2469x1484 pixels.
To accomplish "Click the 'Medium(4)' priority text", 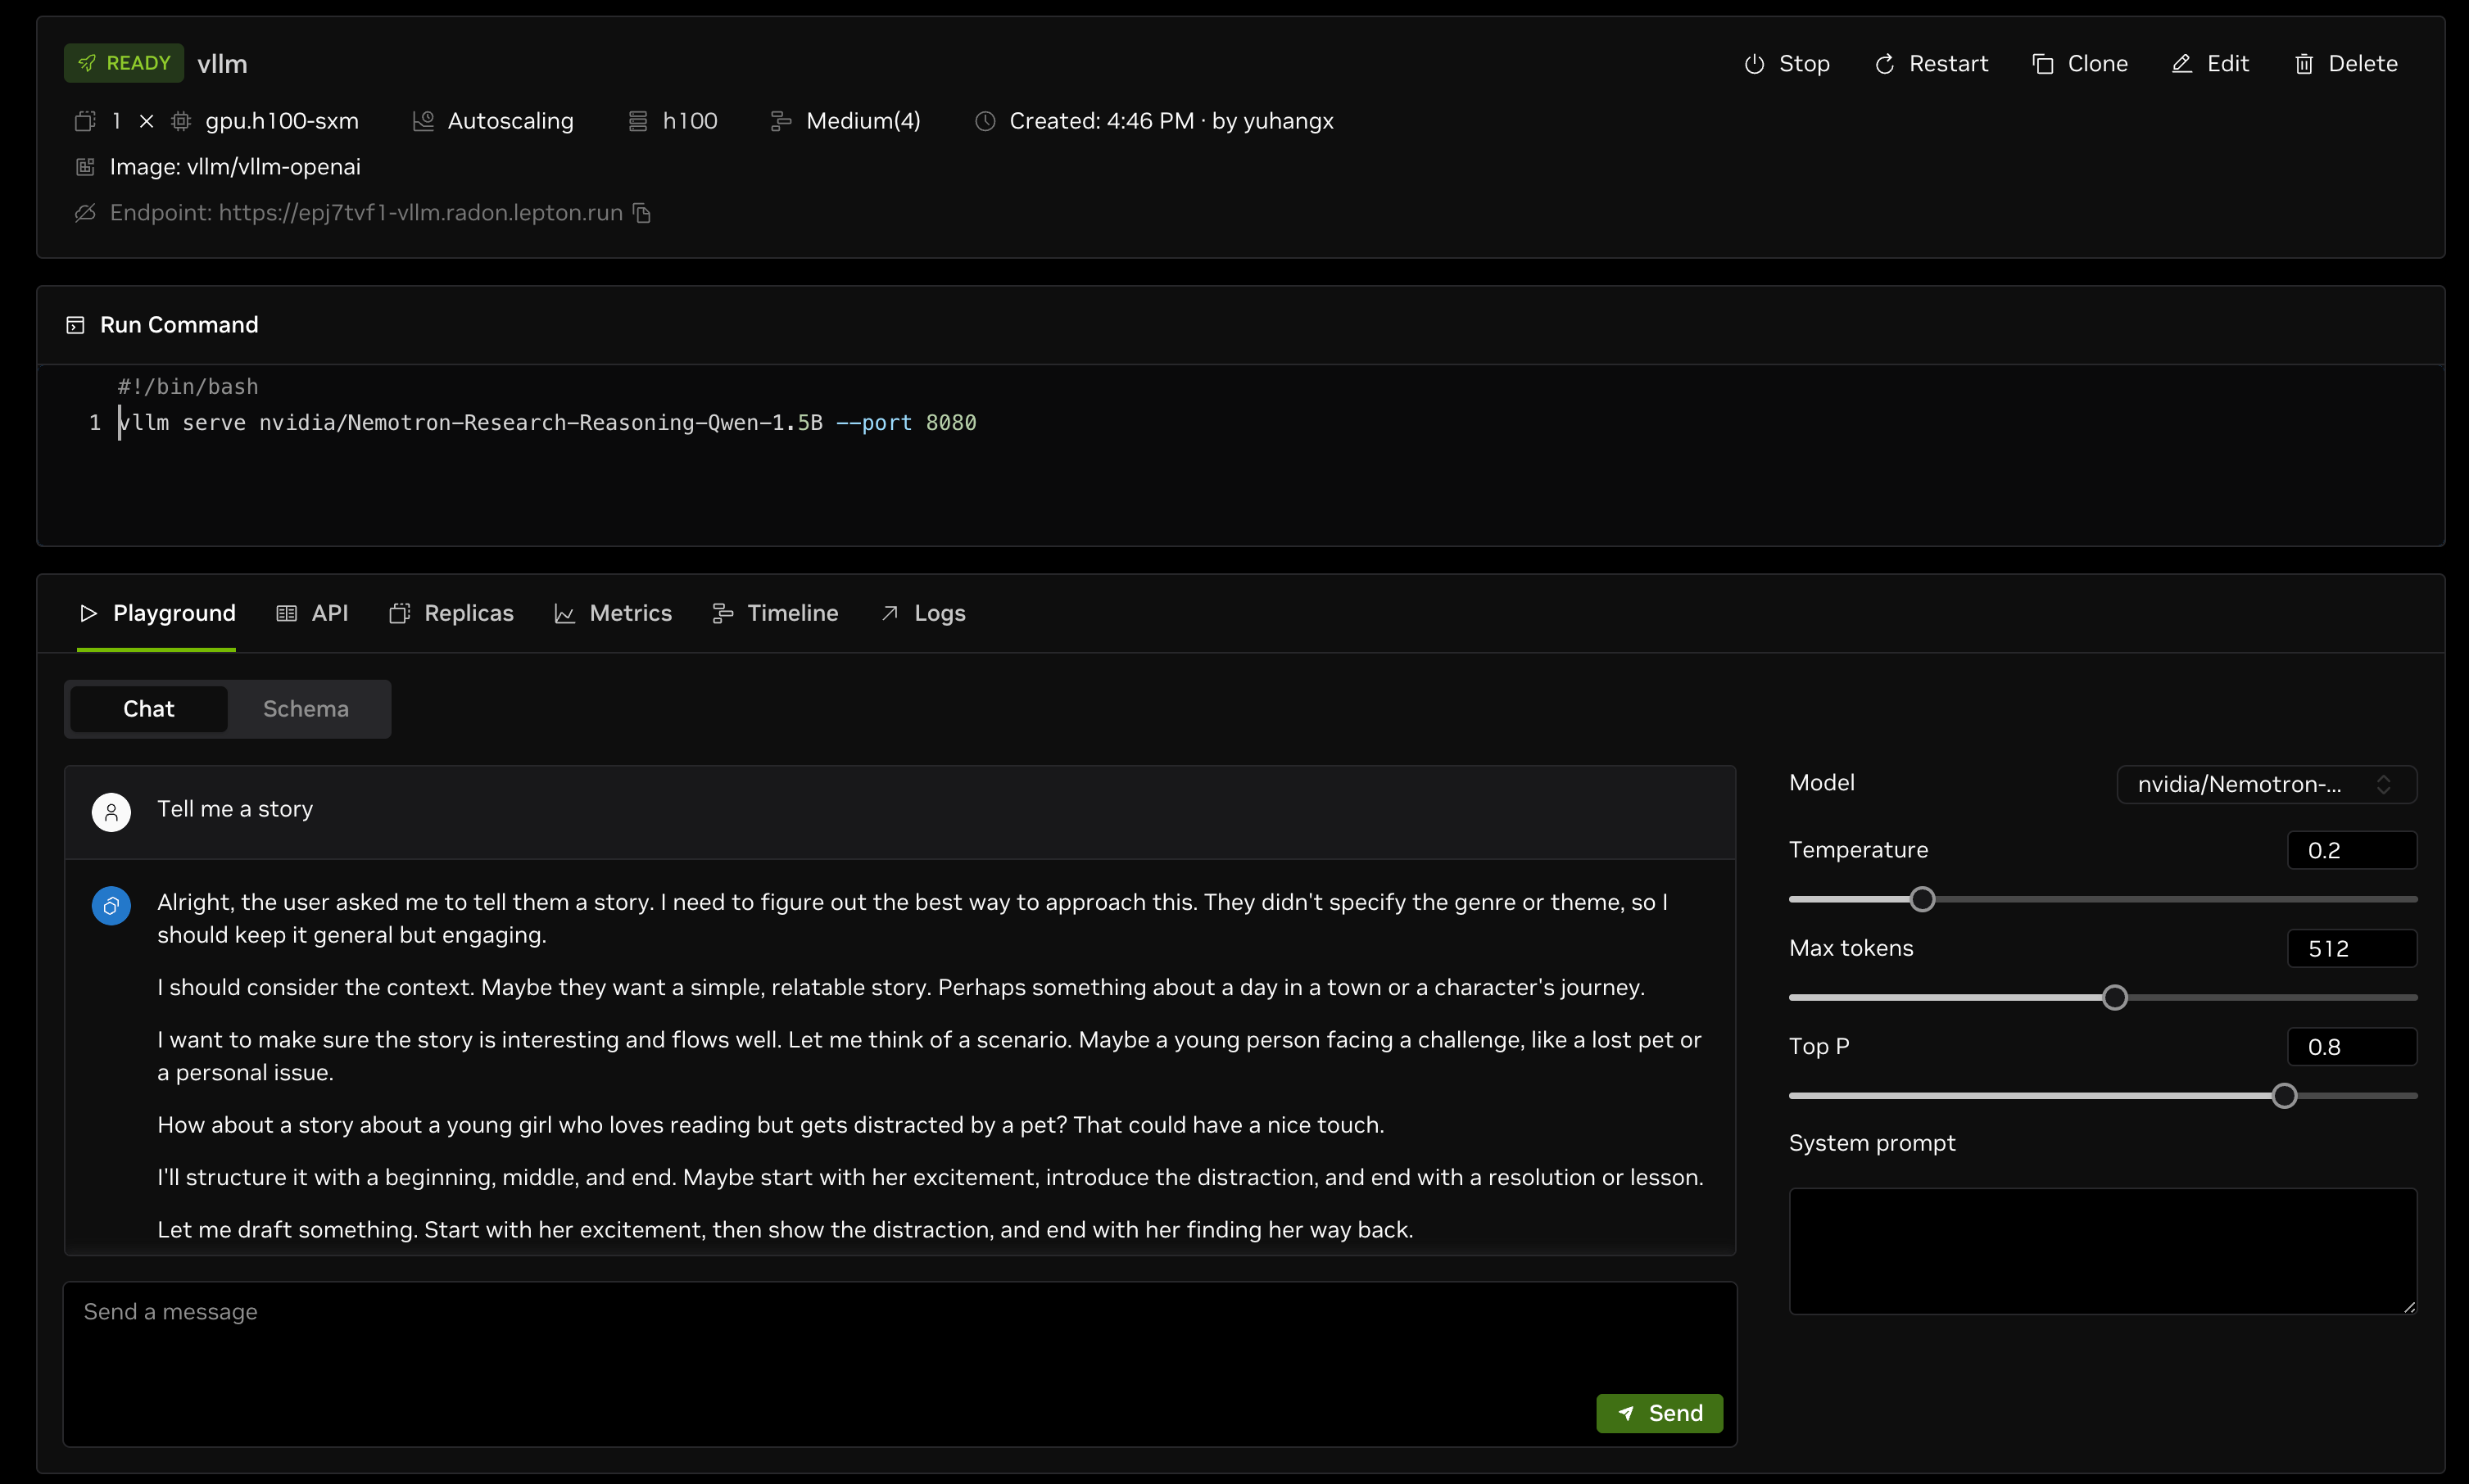I will [863, 121].
